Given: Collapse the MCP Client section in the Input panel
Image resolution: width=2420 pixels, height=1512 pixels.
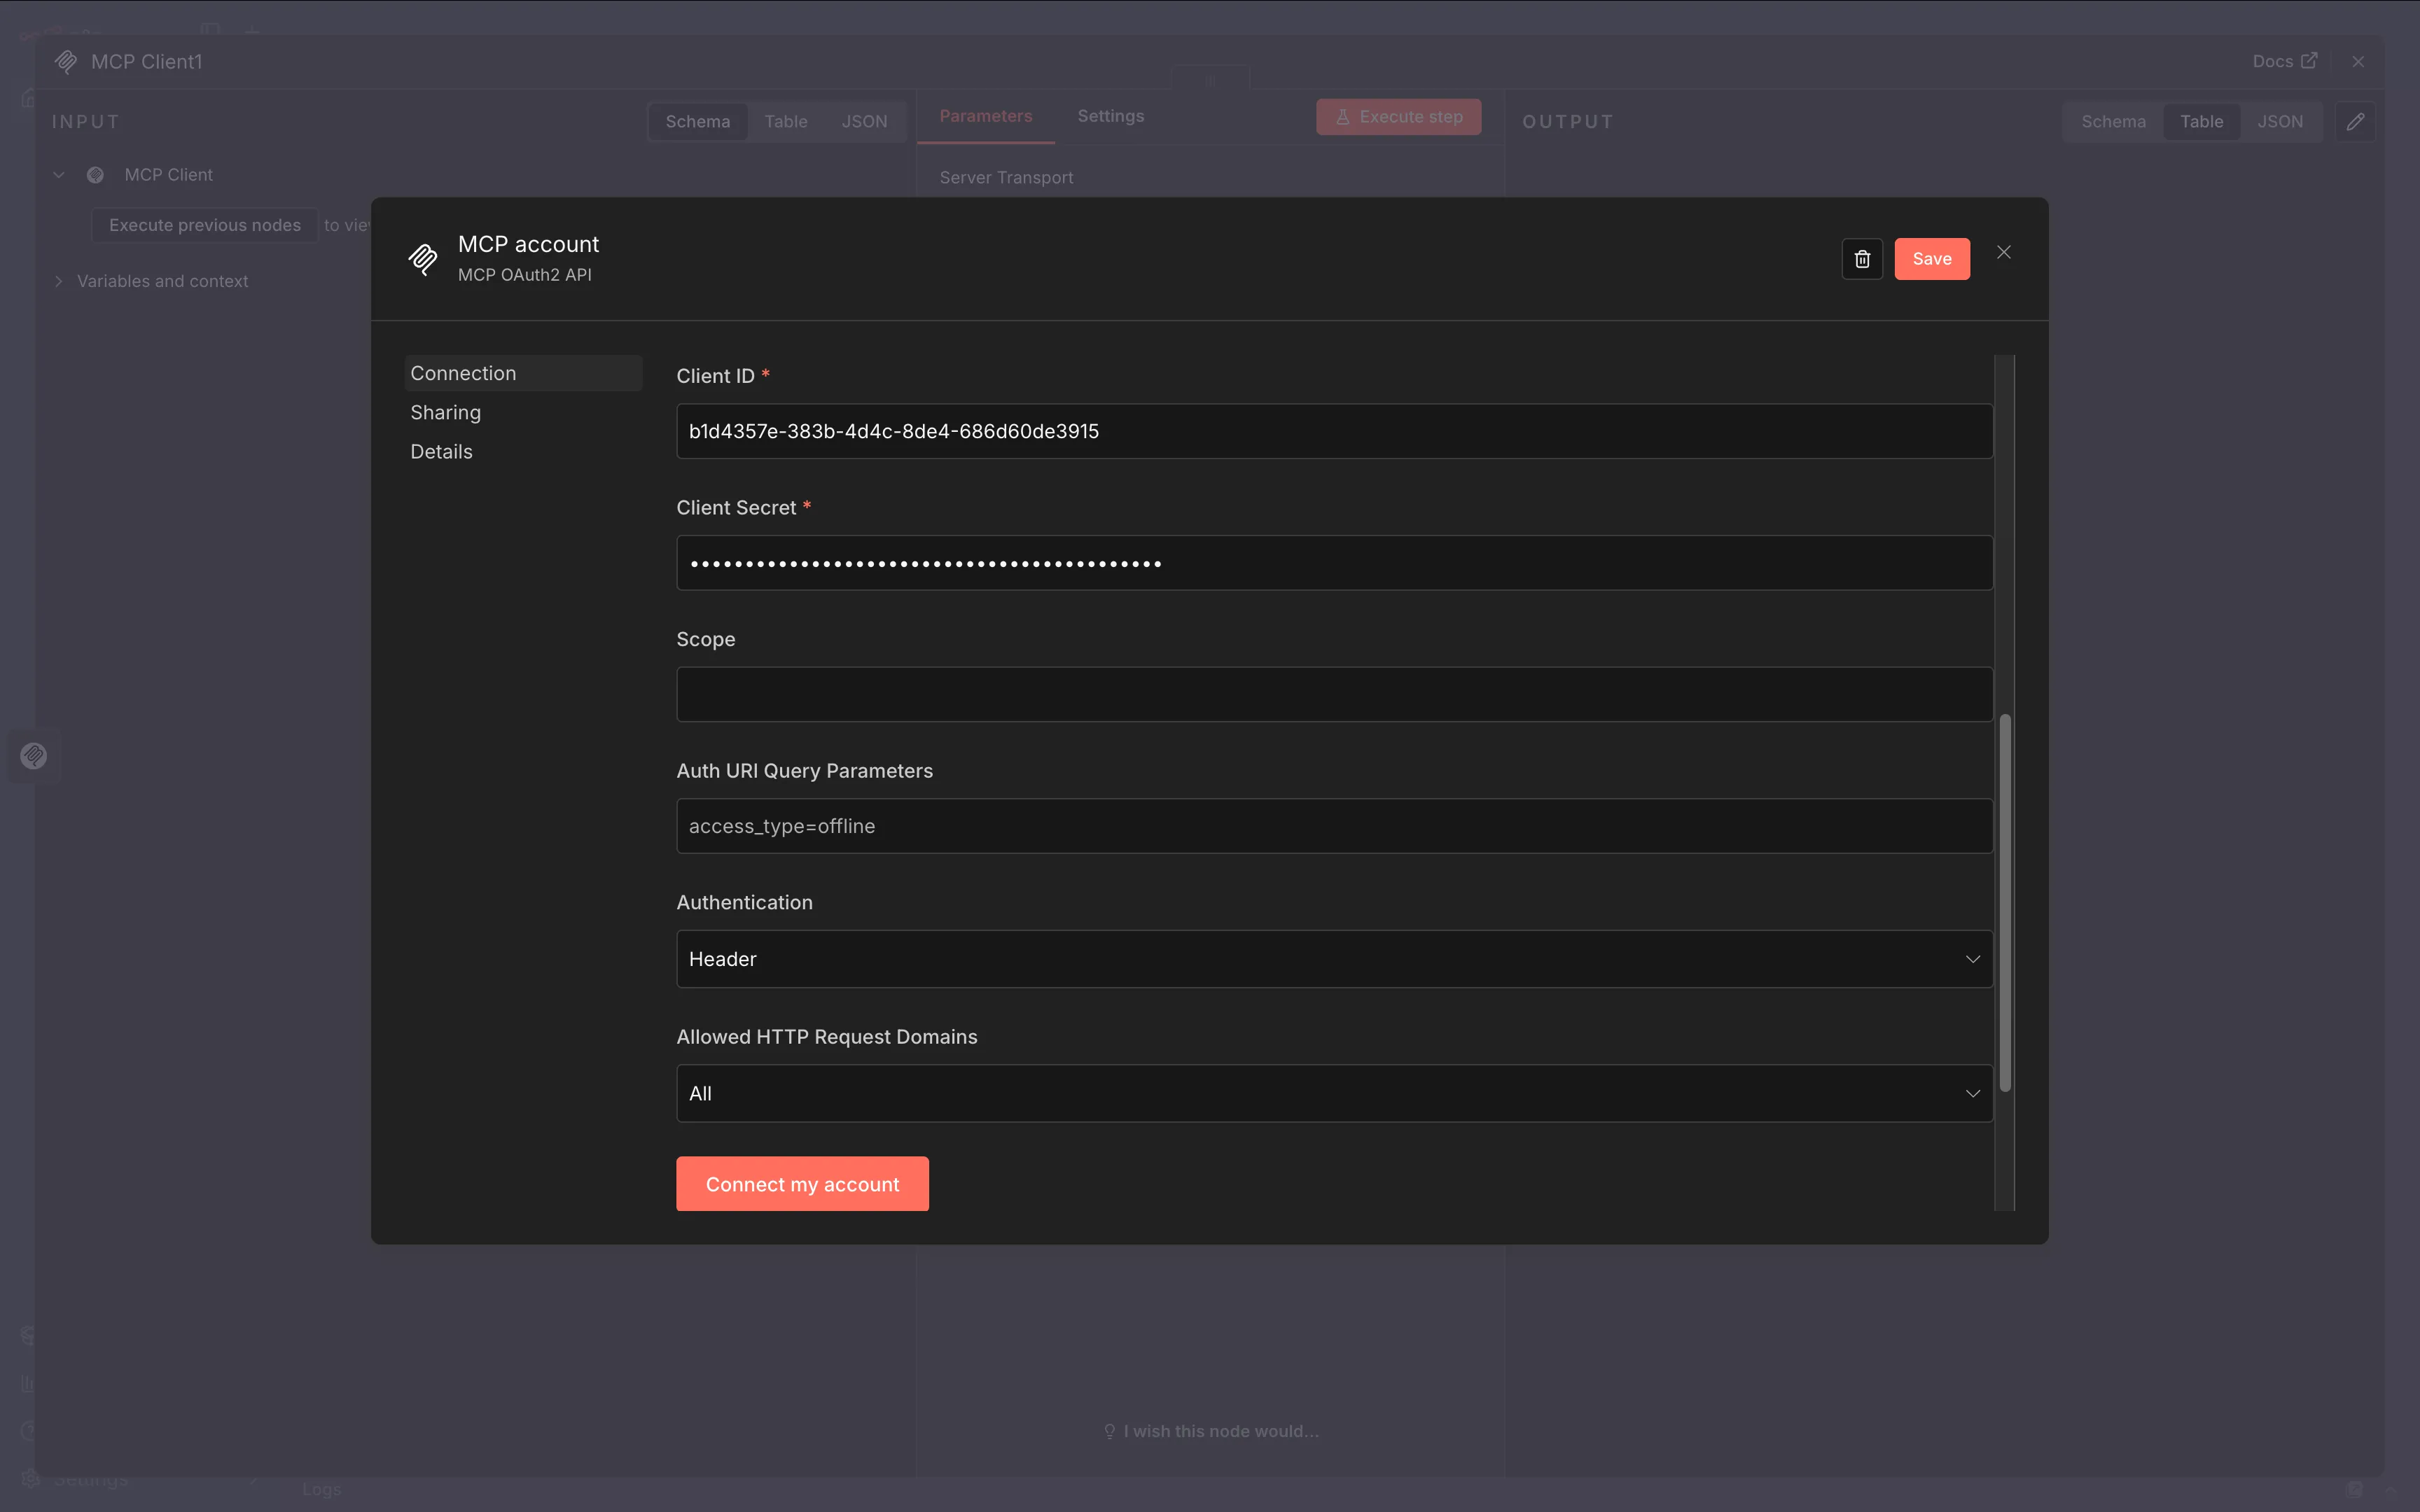Looking at the screenshot, I should coord(58,174).
